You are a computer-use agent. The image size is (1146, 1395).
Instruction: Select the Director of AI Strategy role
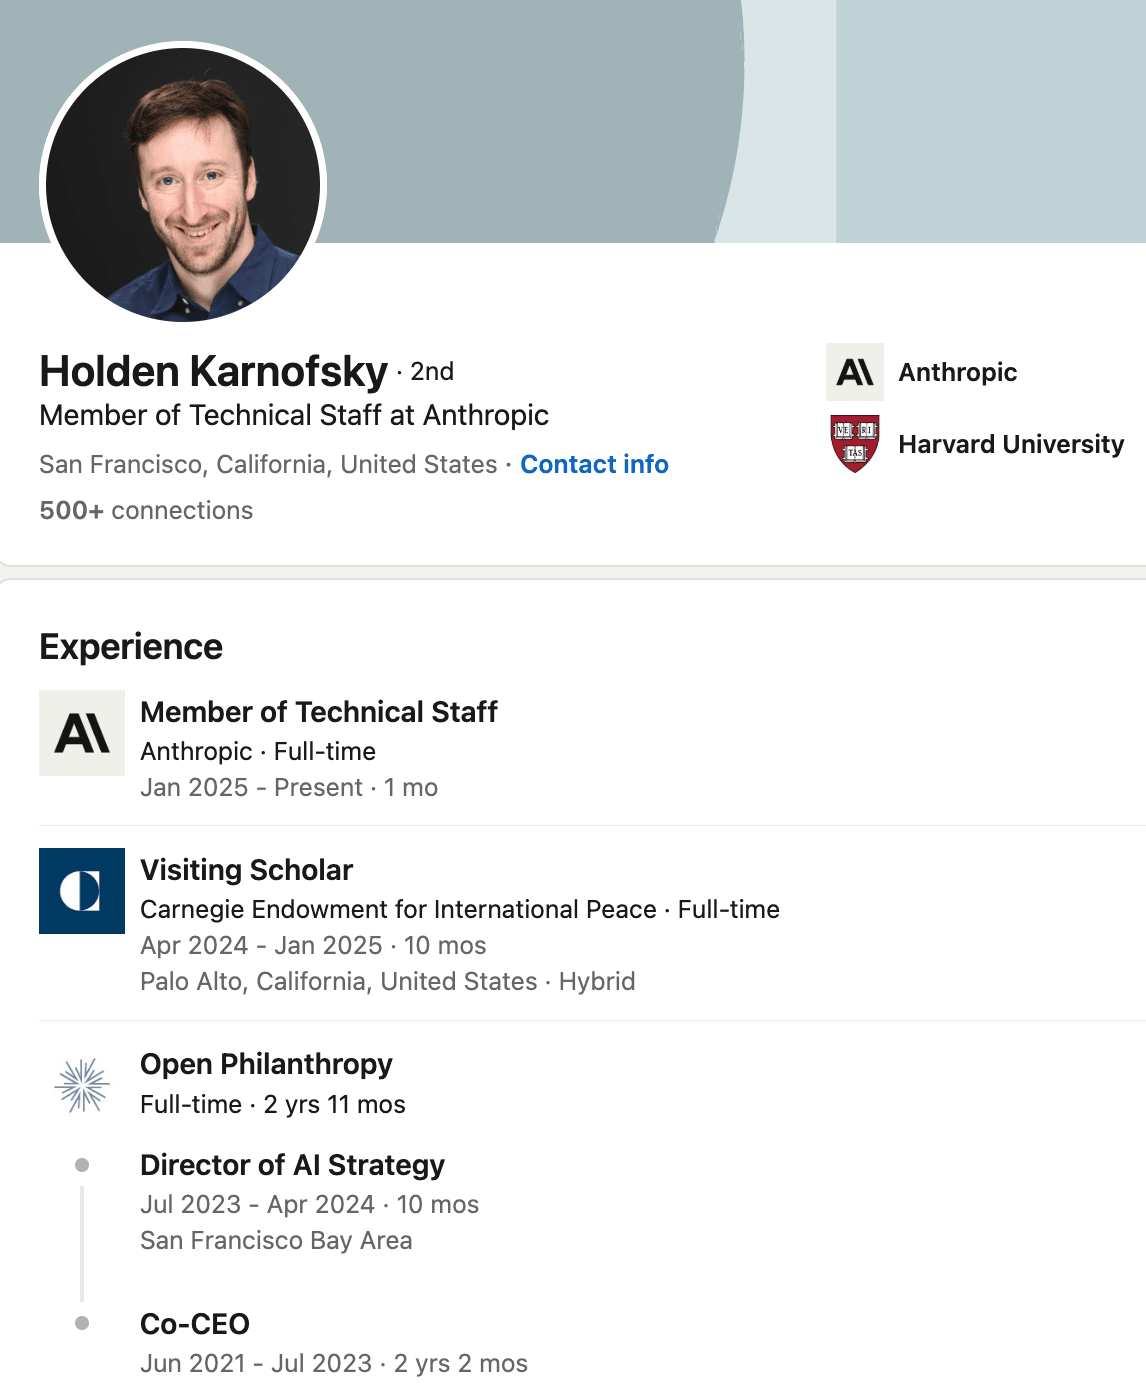click(292, 1165)
